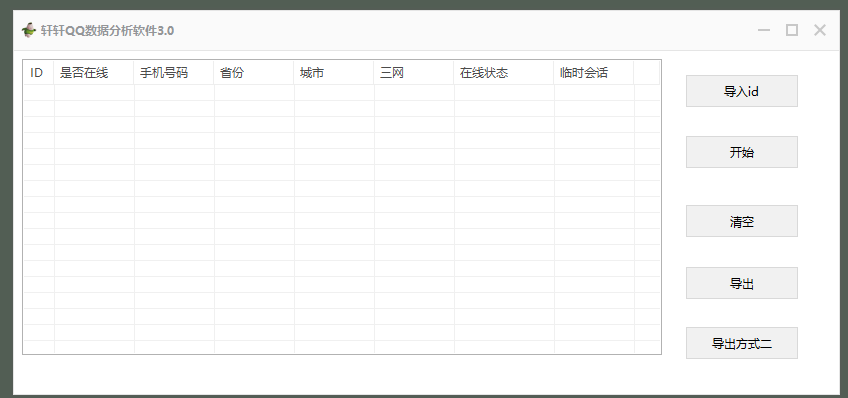Viewport: 848px width, 398px height.
Task: Select the 手机号码 column header
Action: click(x=174, y=72)
